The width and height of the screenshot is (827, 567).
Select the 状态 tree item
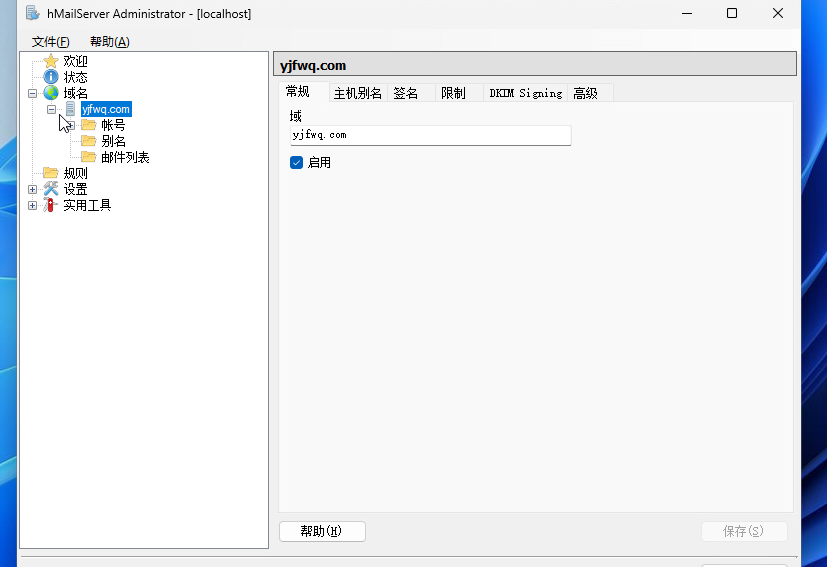click(x=75, y=77)
